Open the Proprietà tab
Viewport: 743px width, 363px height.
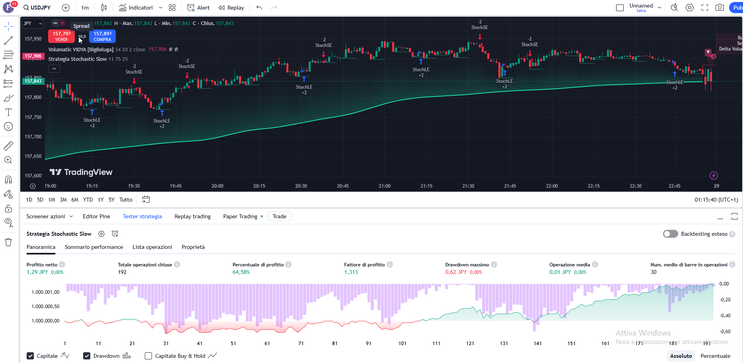193,247
